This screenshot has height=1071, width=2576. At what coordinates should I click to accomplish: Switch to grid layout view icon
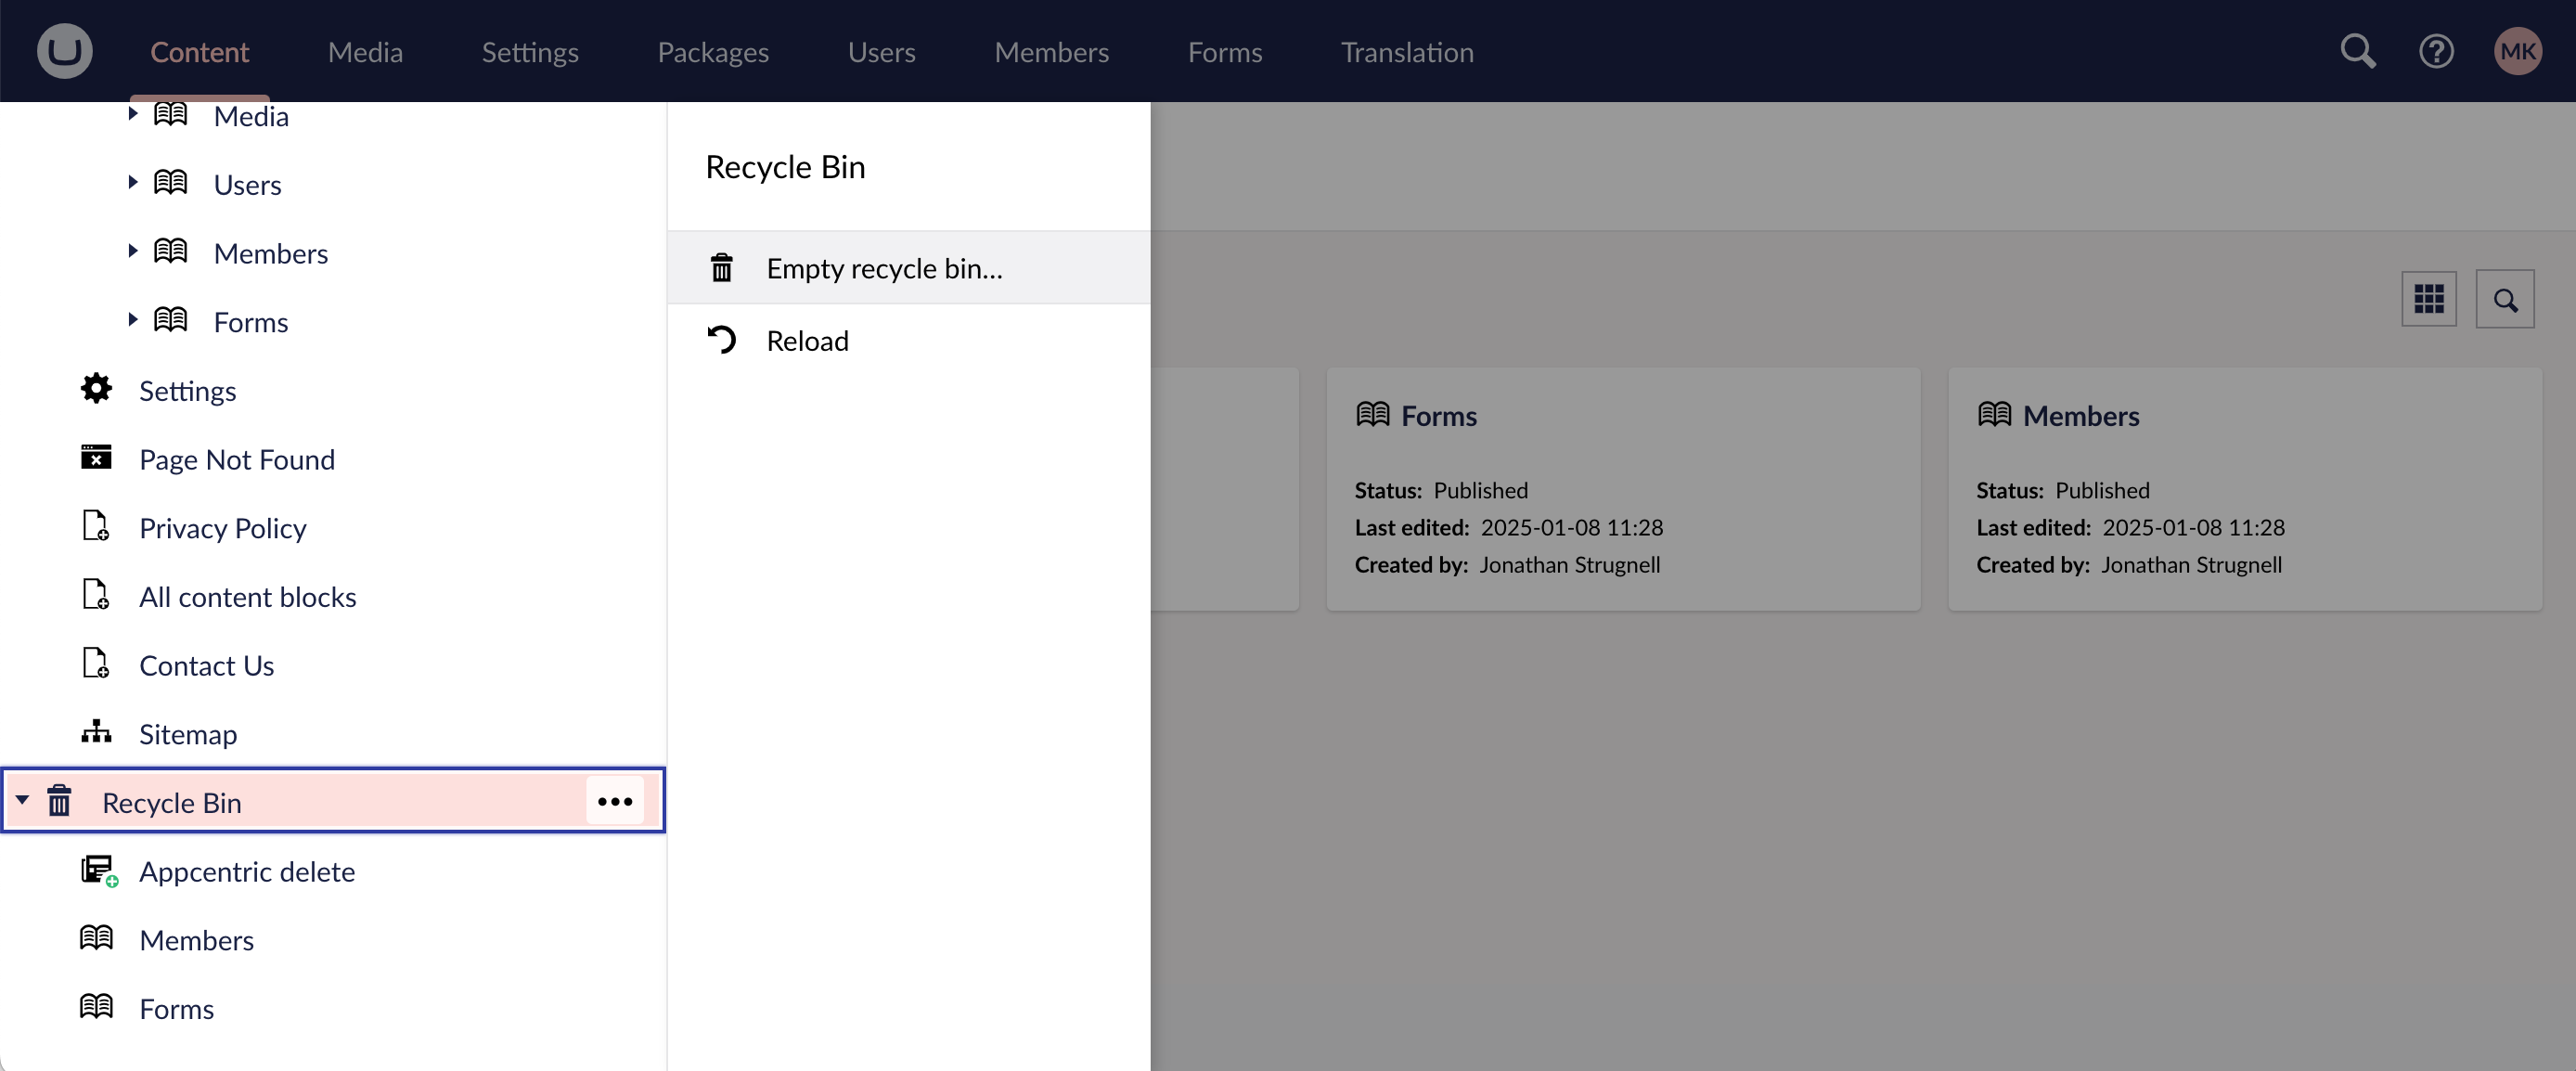pos(2428,298)
